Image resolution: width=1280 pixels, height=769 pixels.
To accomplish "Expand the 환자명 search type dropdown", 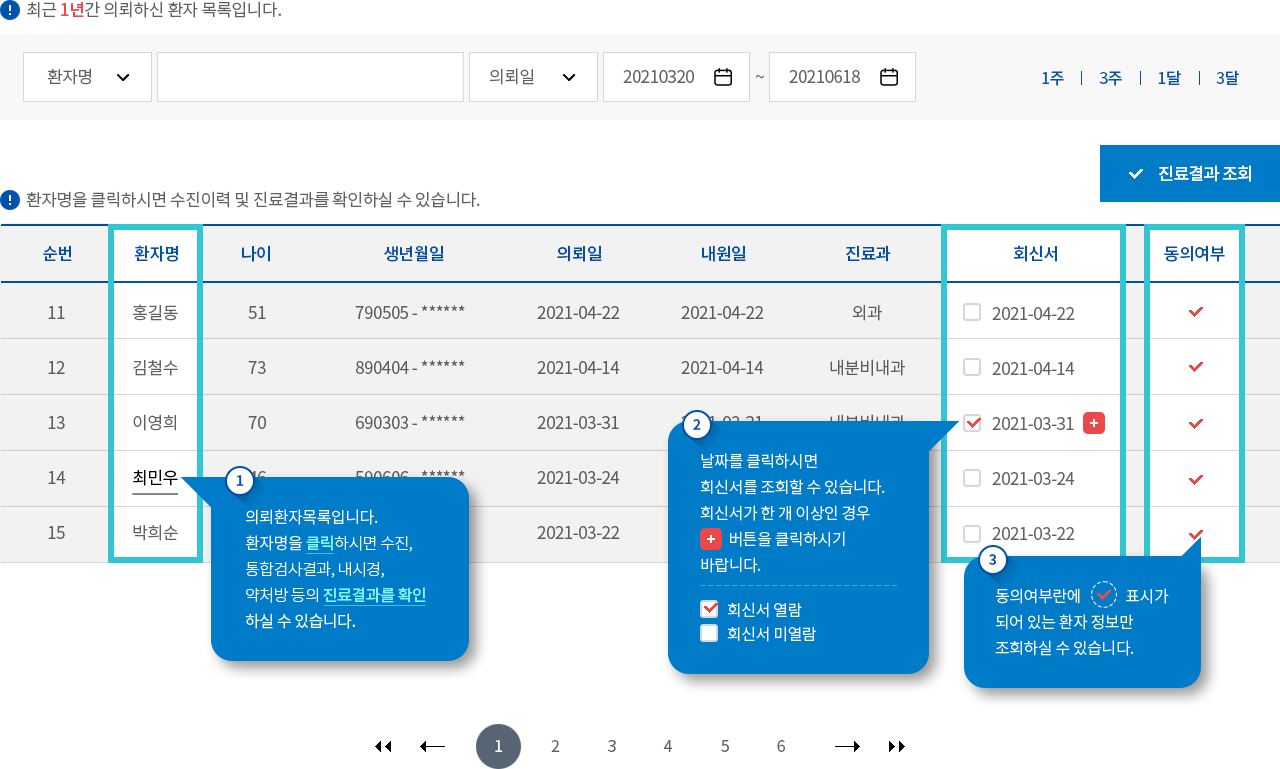I will coord(88,77).
